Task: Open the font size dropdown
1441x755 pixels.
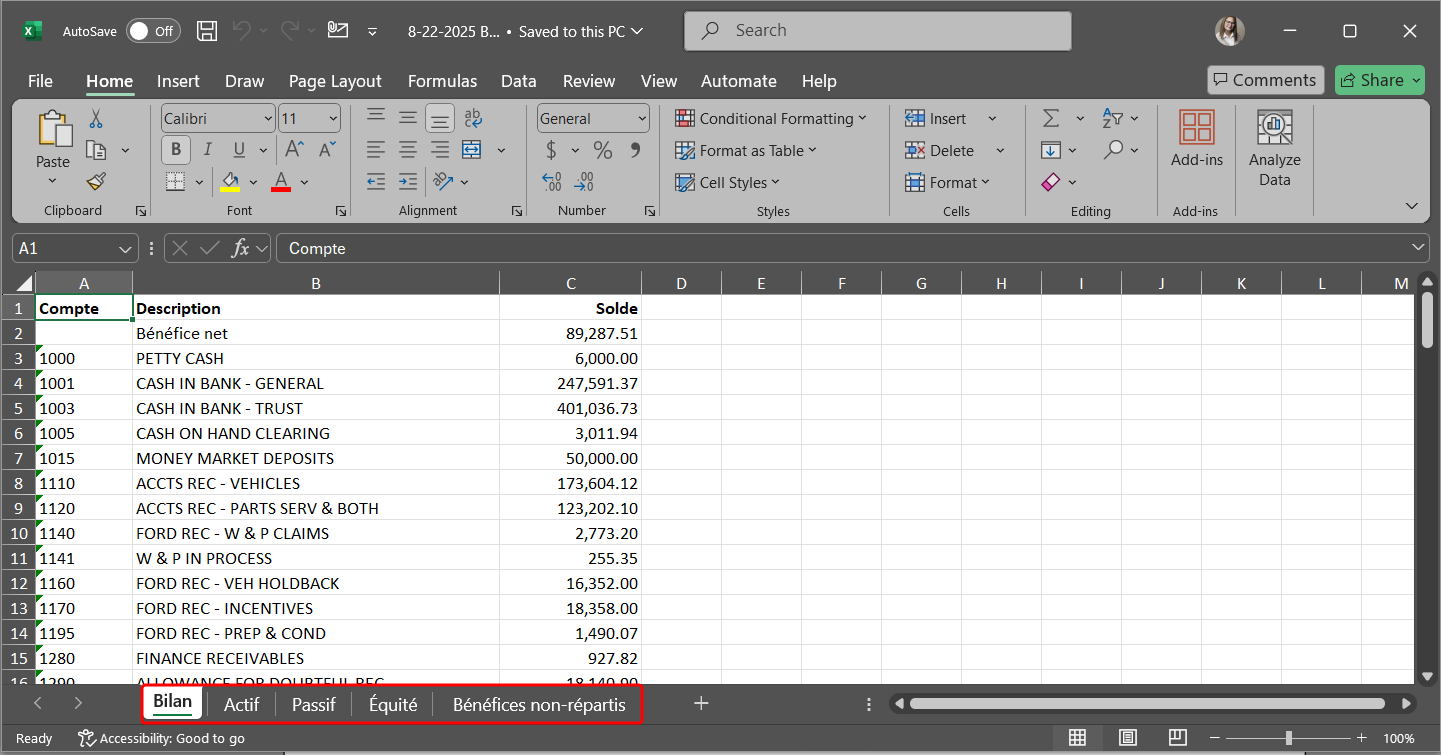Action: 333,119
